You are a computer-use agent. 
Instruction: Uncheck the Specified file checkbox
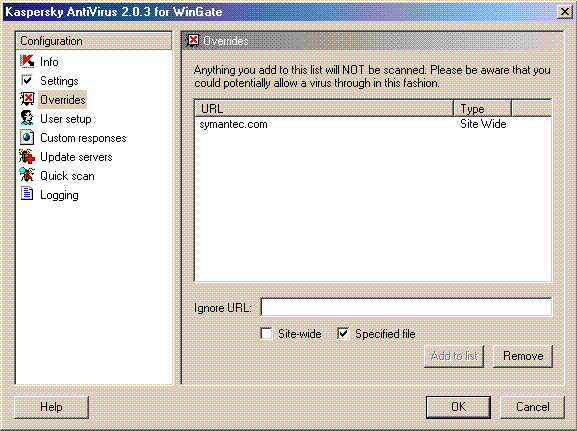click(x=343, y=334)
